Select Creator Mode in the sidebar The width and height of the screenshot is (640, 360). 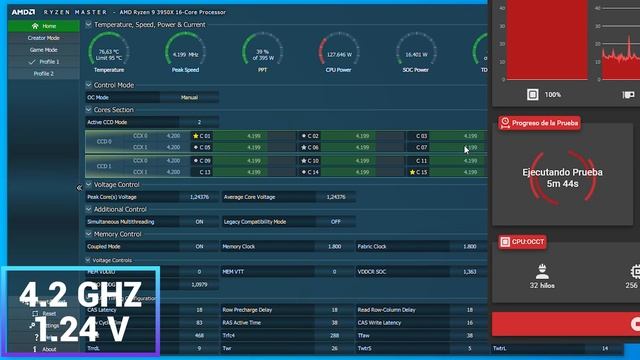(x=44, y=38)
